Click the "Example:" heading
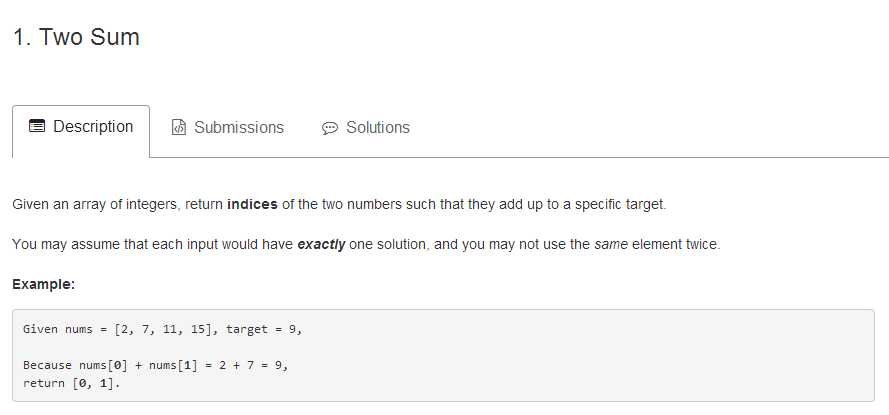The image size is (889, 415). tap(43, 284)
